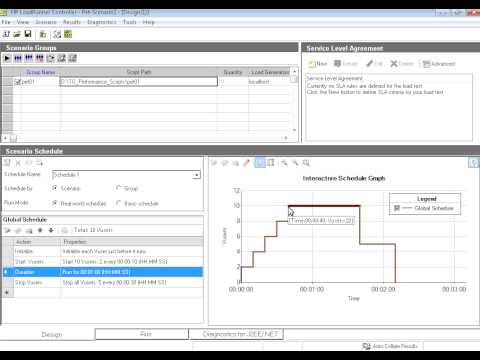Click the first zoom magnifier icon above graph

tap(284, 163)
